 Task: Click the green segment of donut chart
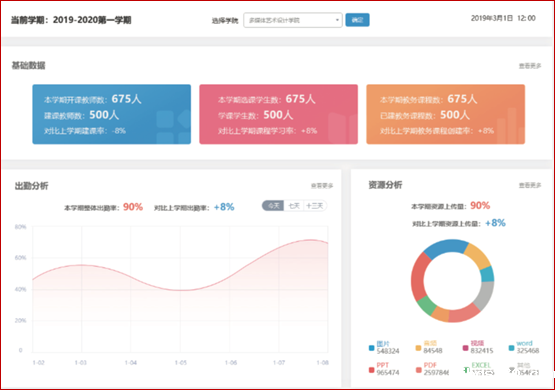pyautogui.click(x=427, y=305)
